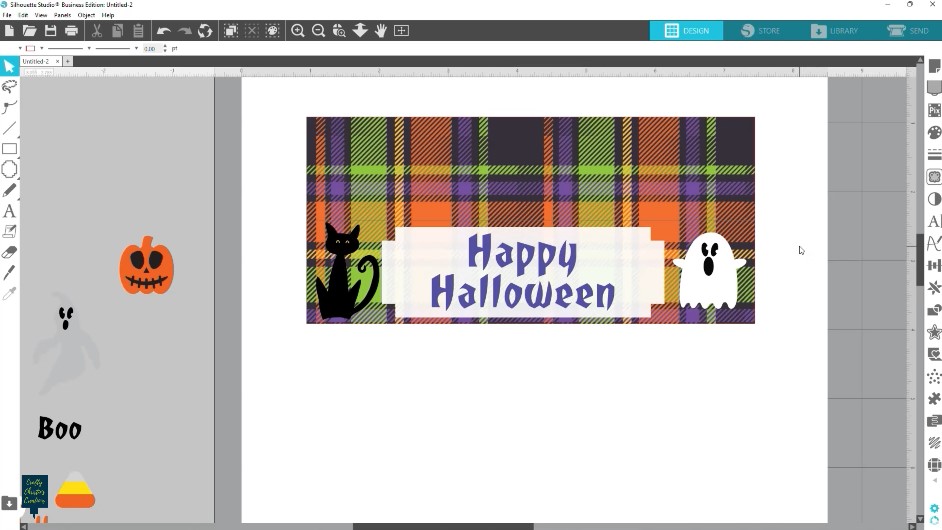The image size is (942, 530).
Task: Open the Edit menu
Action: pyautogui.click(x=23, y=15)
